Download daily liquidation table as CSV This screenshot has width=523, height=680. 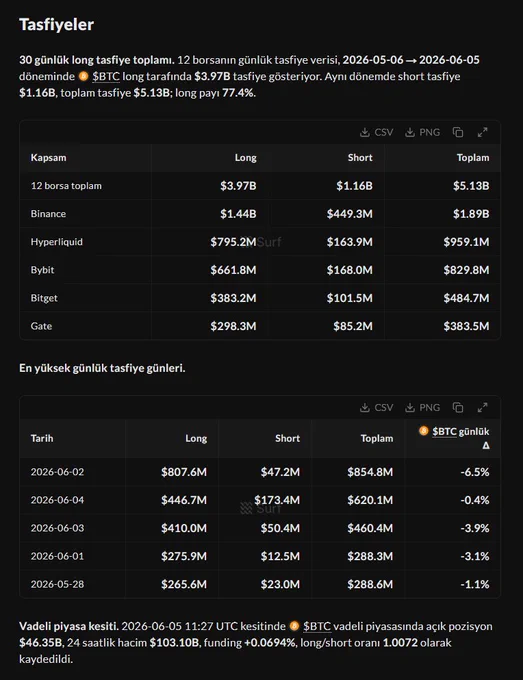coord(376,408)
